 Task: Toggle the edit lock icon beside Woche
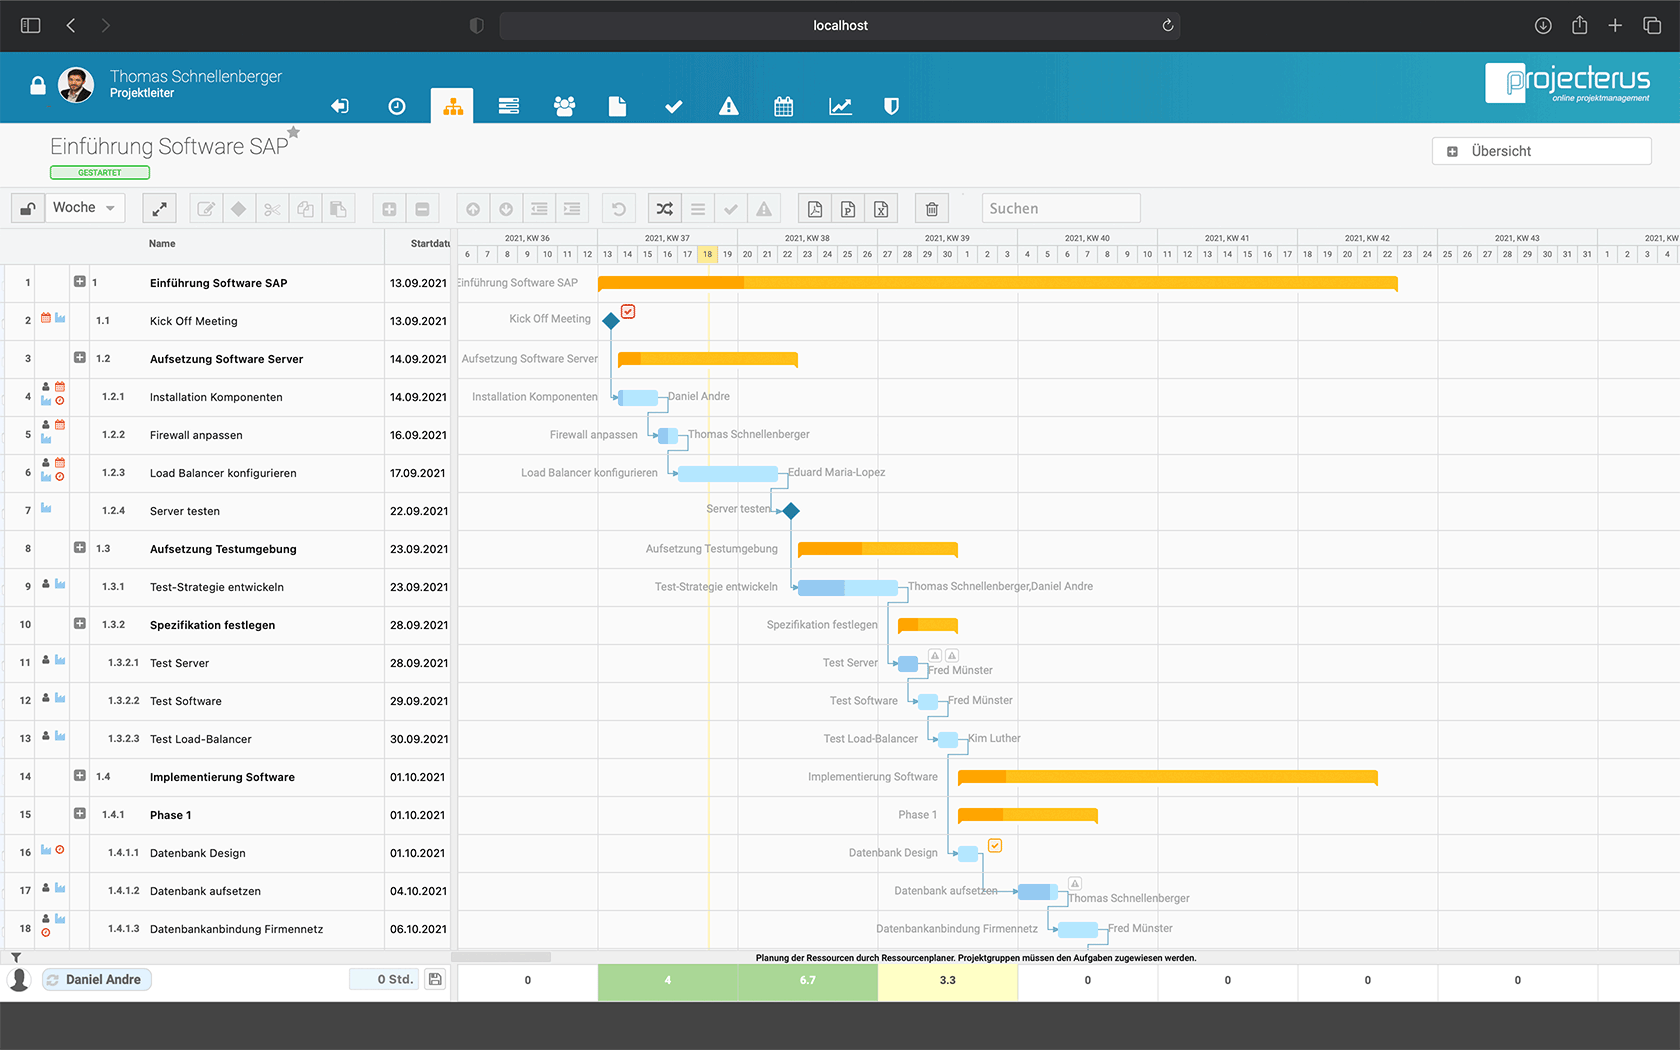pyautogui.click(x=28, y=209)
